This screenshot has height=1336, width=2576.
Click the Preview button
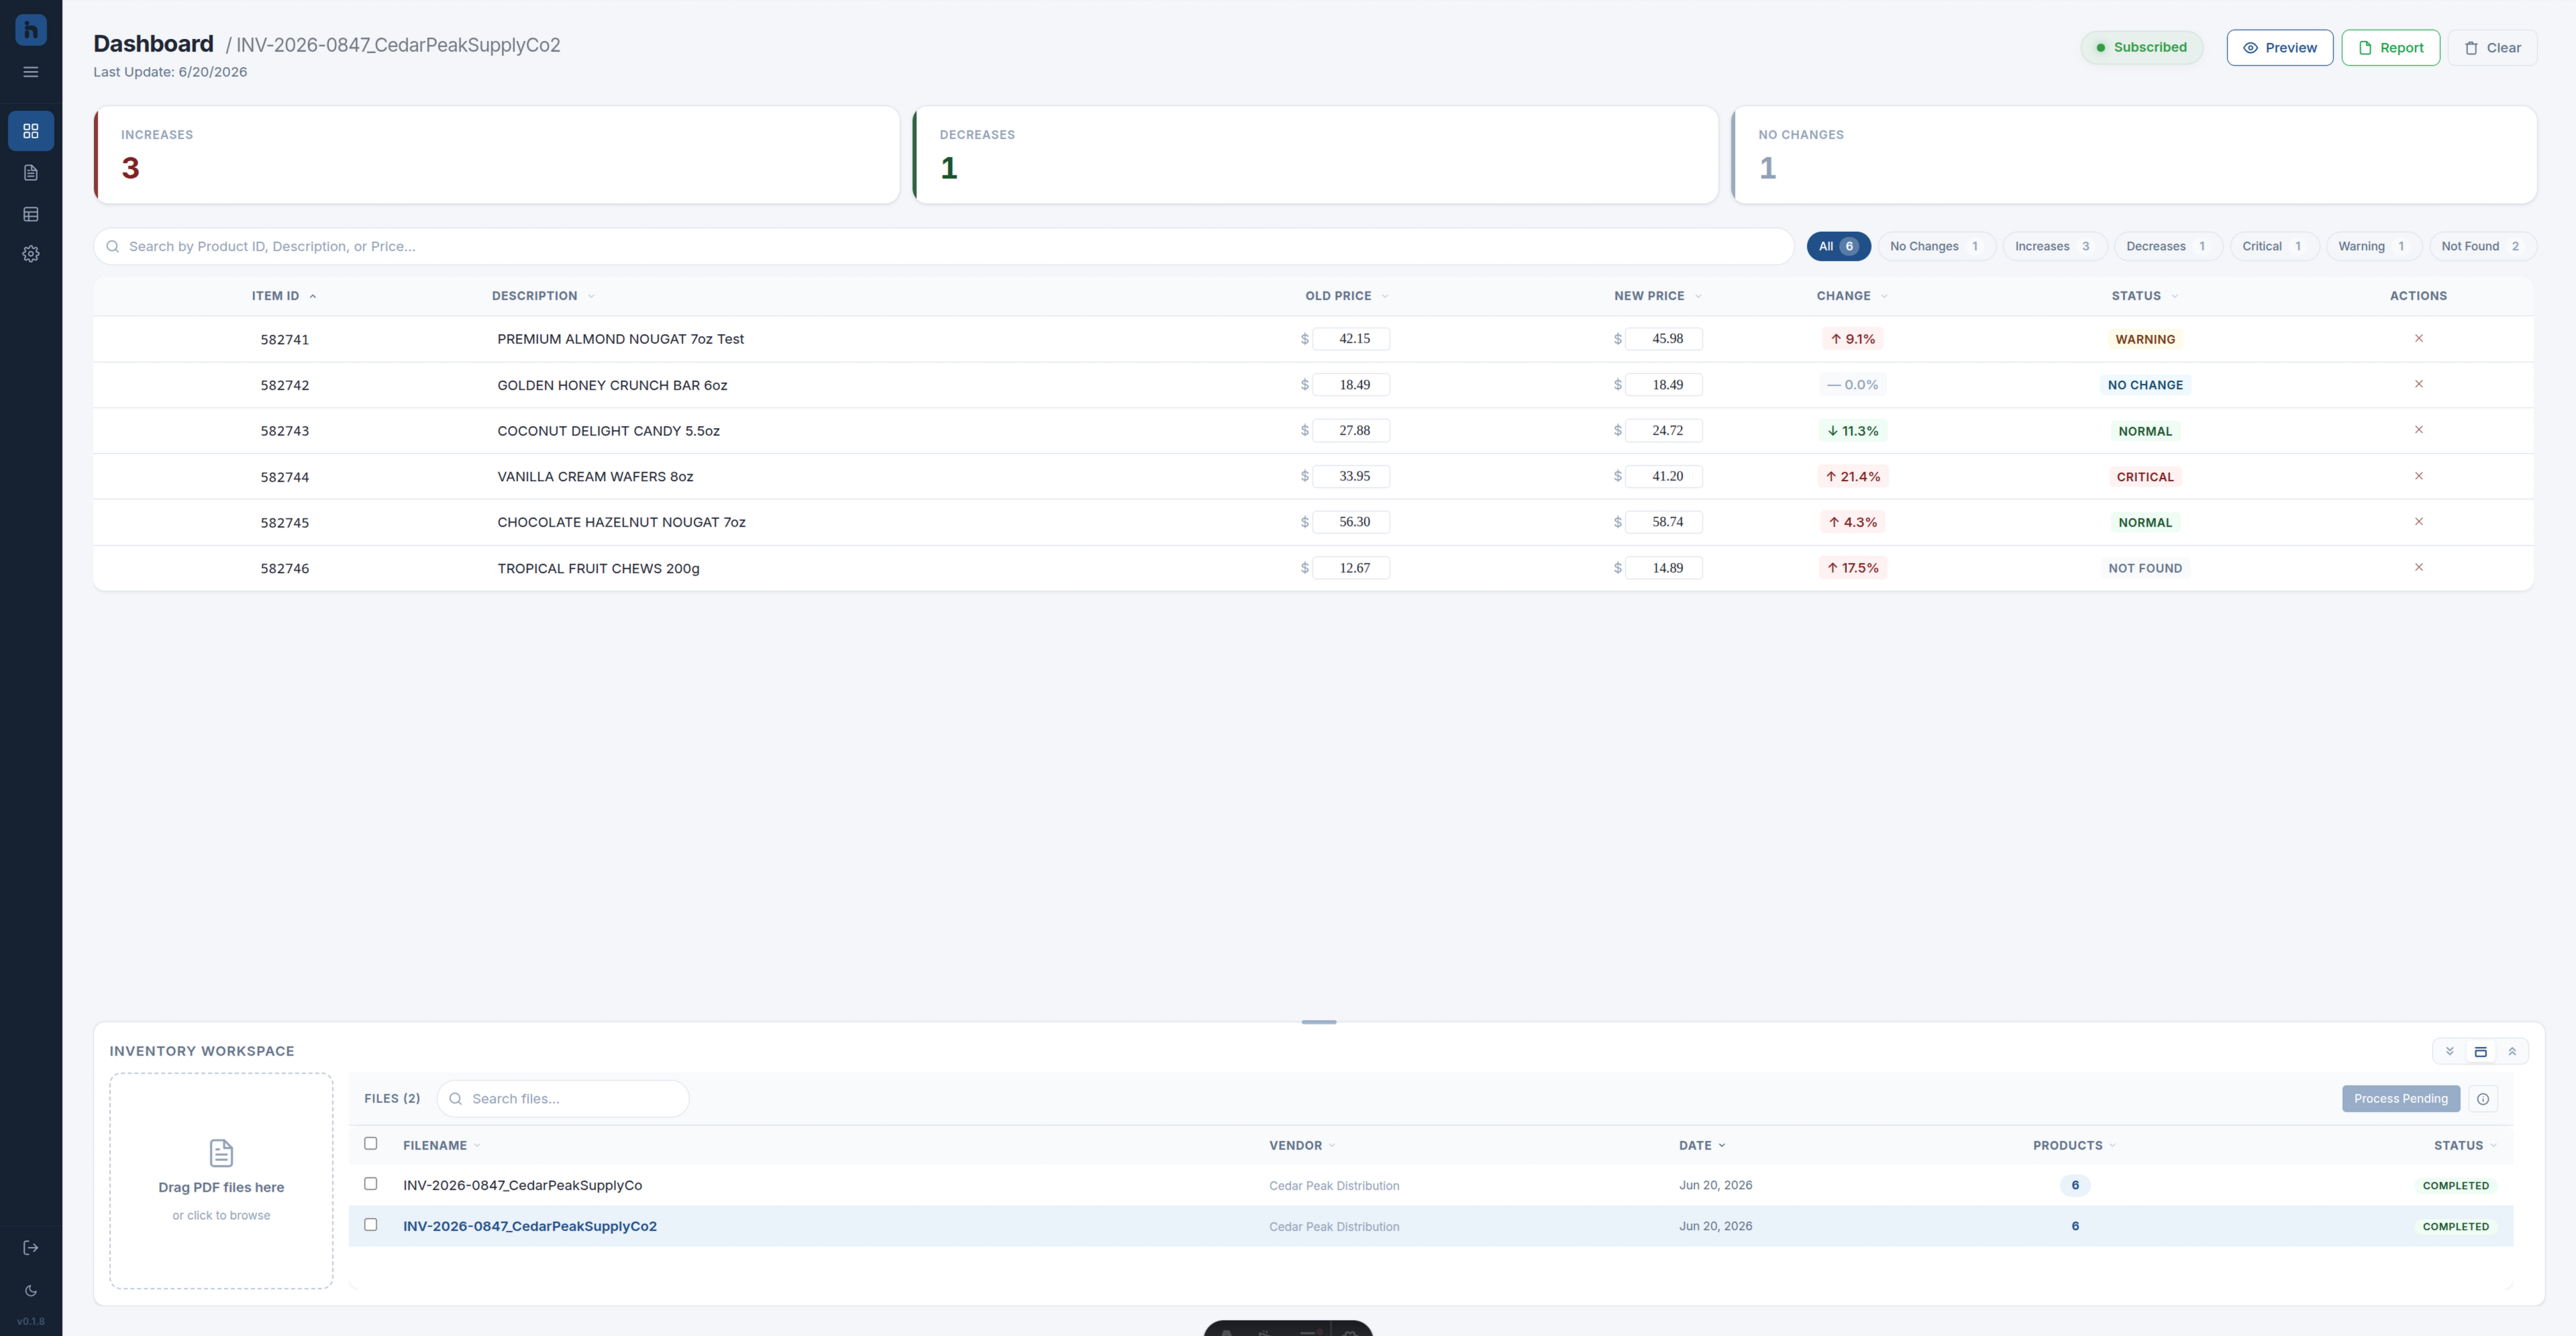click(x=2279, y=48)
